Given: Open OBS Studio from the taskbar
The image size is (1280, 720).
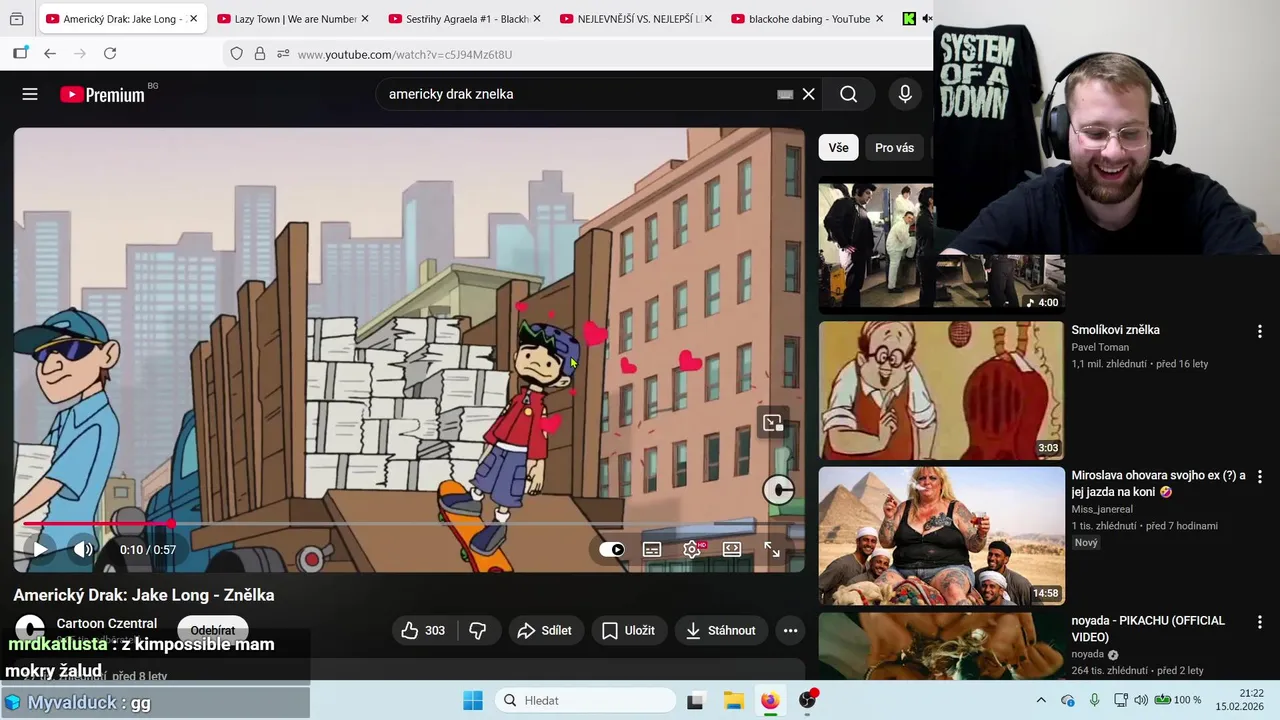Looking at the screenshot, I should pyautogui.click(x=808, y=700).
